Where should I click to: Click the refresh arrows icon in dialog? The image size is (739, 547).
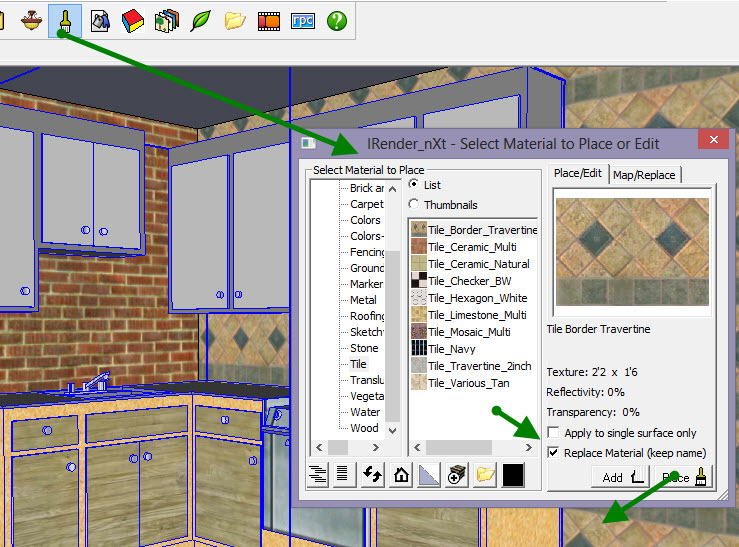point(373,475)
